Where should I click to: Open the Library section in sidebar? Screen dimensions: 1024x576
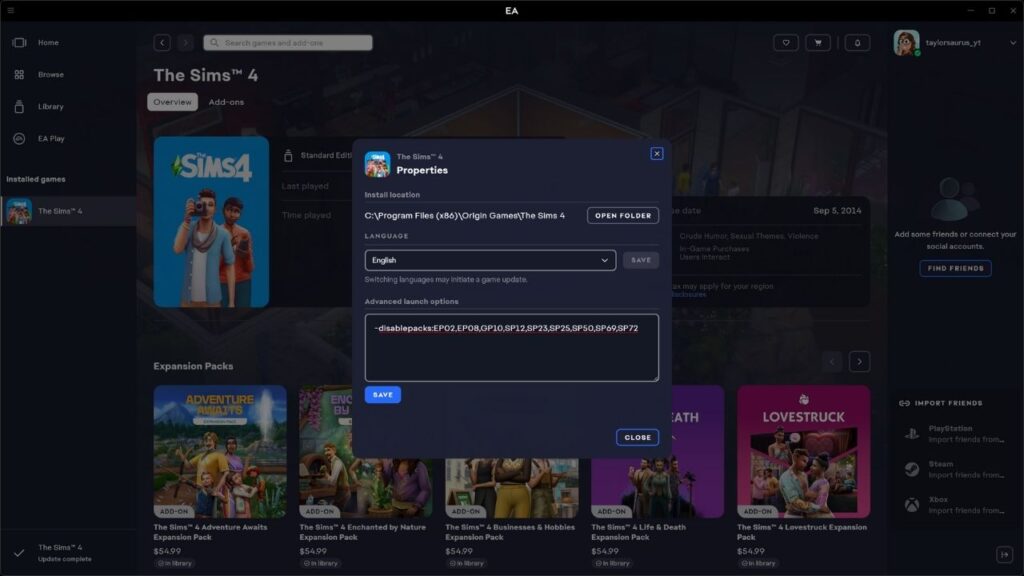[49, 106]
